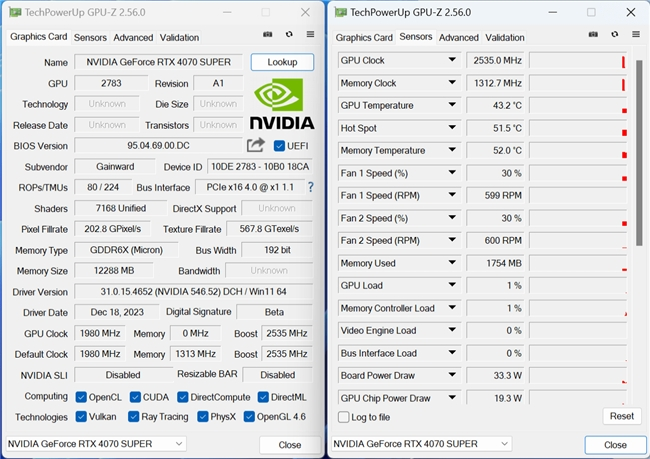650x459 pixels.
Task: Click the refresh icon in the Sensors window
Action: [x=613, y=36]
